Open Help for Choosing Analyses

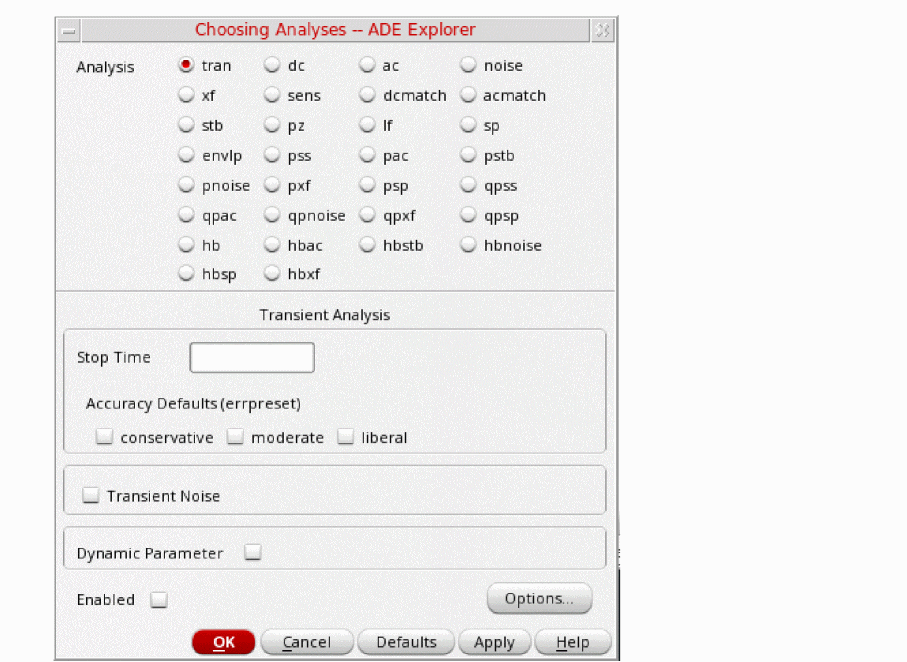coord(573,642)
